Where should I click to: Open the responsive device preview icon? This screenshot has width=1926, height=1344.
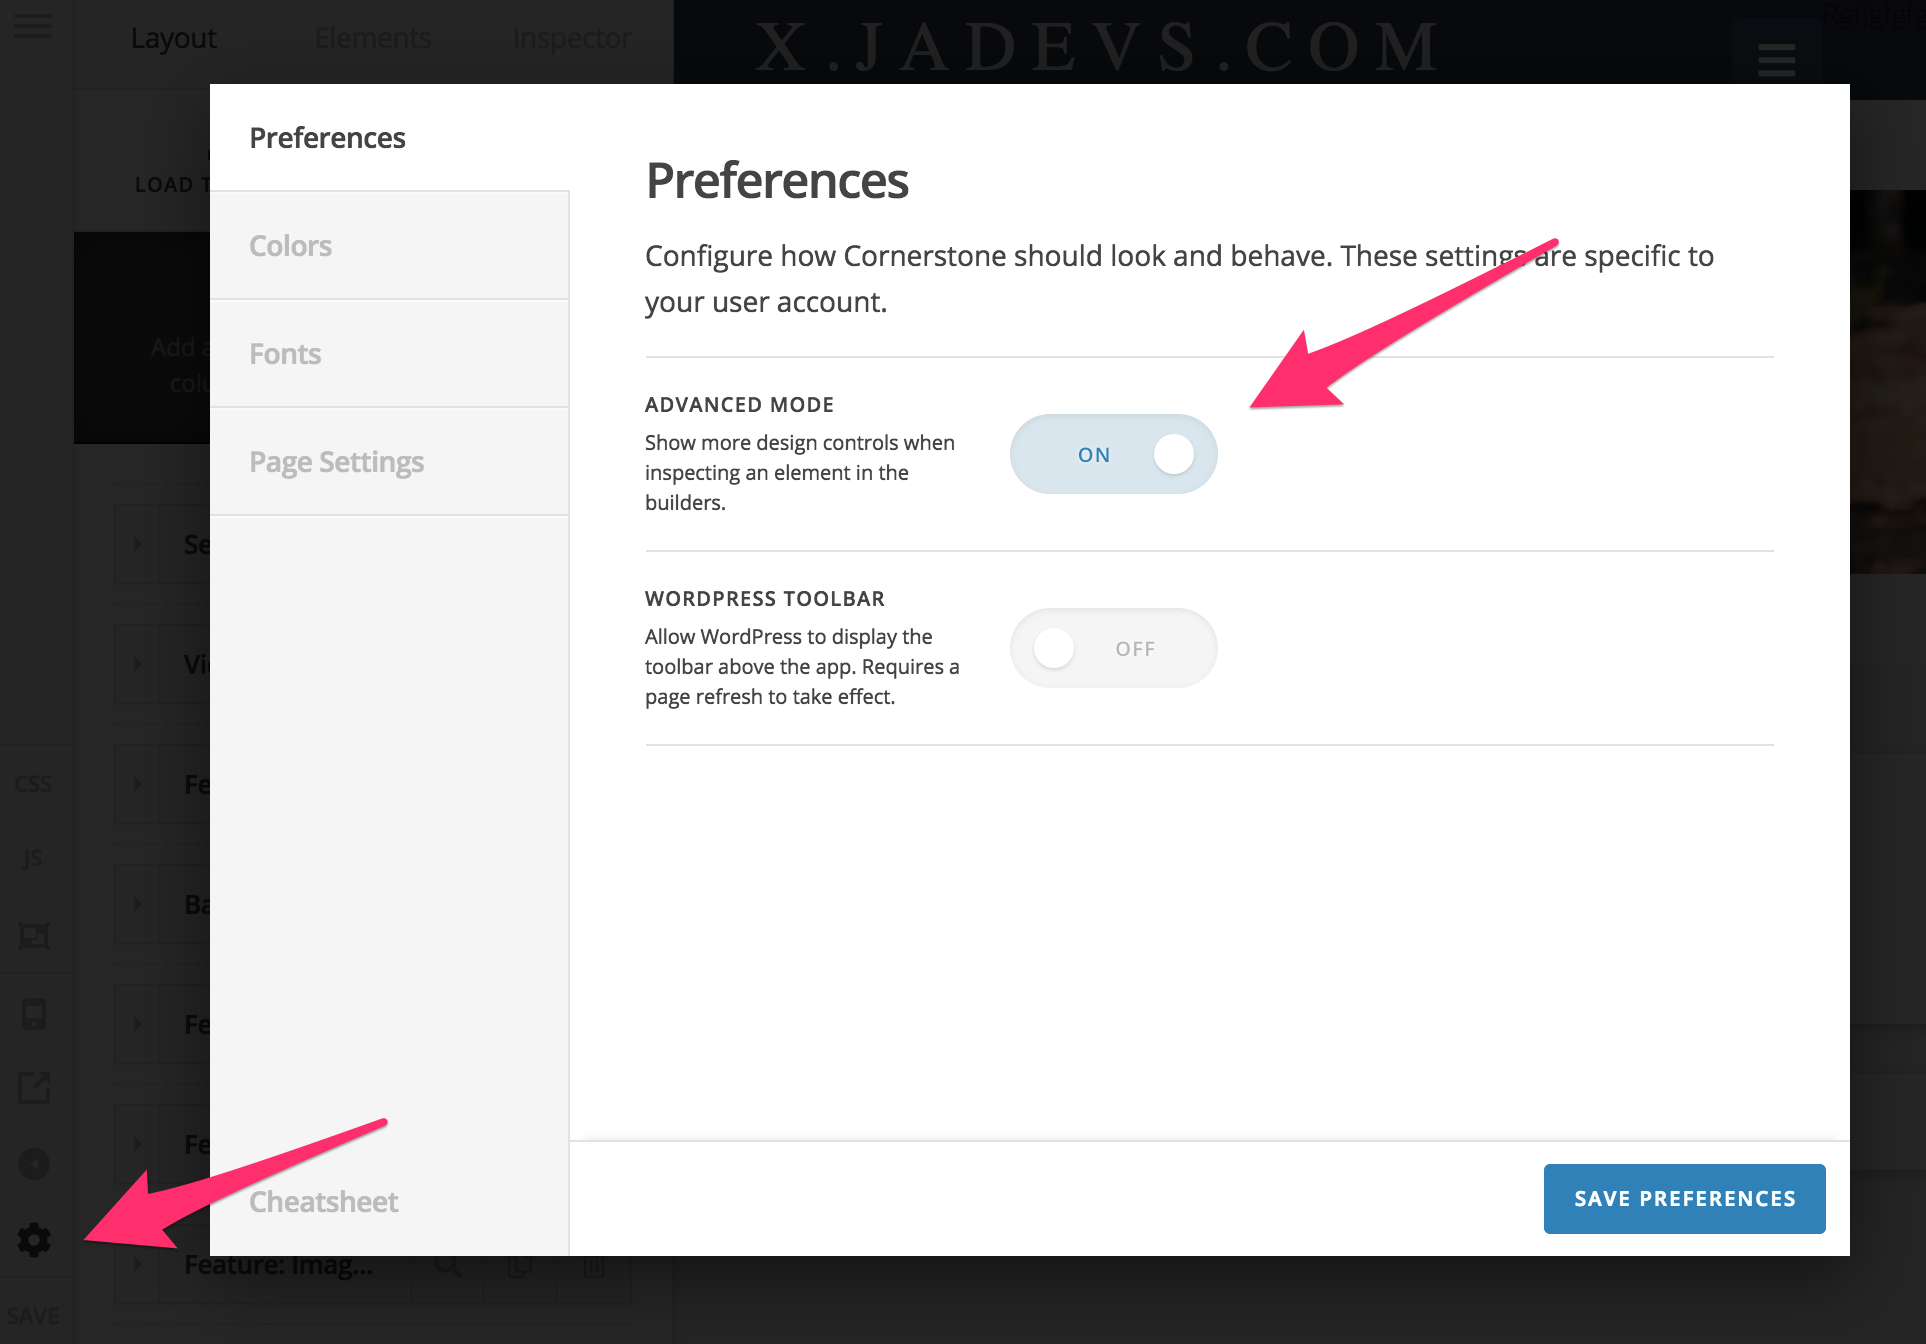[x=34, y=1013]
